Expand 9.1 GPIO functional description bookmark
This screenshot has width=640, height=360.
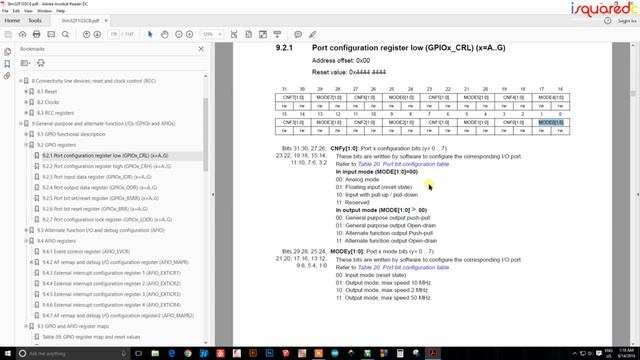(x=26, y=134)
